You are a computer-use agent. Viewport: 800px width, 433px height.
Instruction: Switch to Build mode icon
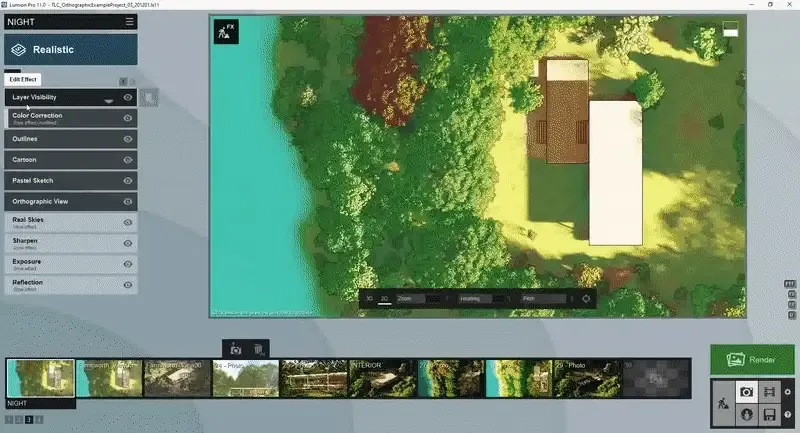(723, 403)
